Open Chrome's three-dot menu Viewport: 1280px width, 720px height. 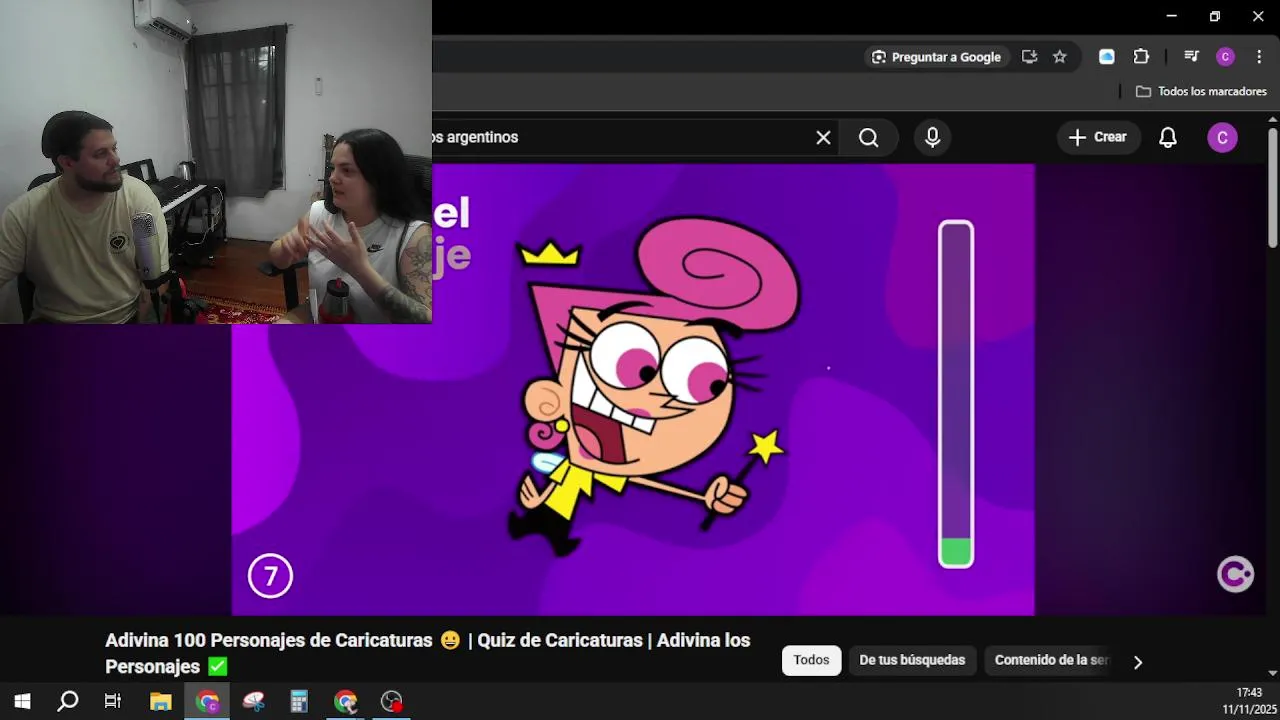1259,57
